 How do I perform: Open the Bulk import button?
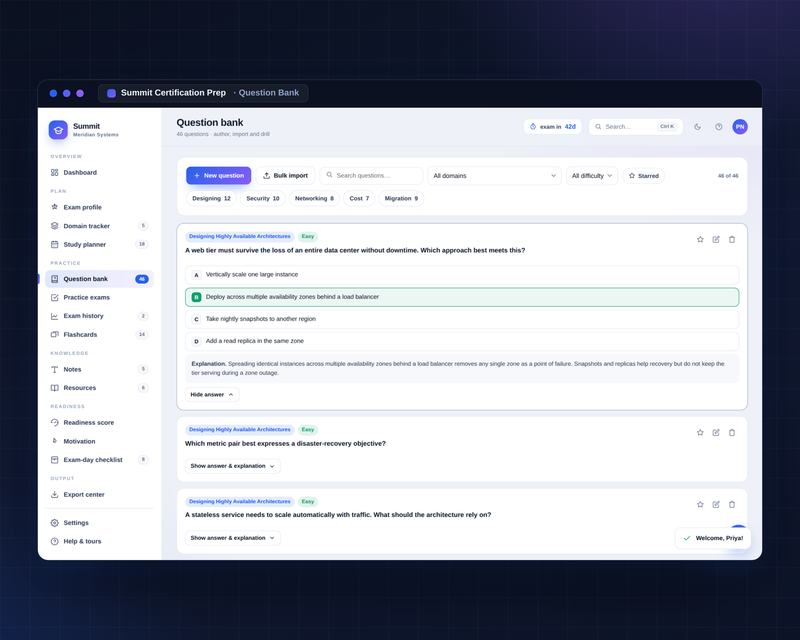pyautogui.click(x=285, y=176)
